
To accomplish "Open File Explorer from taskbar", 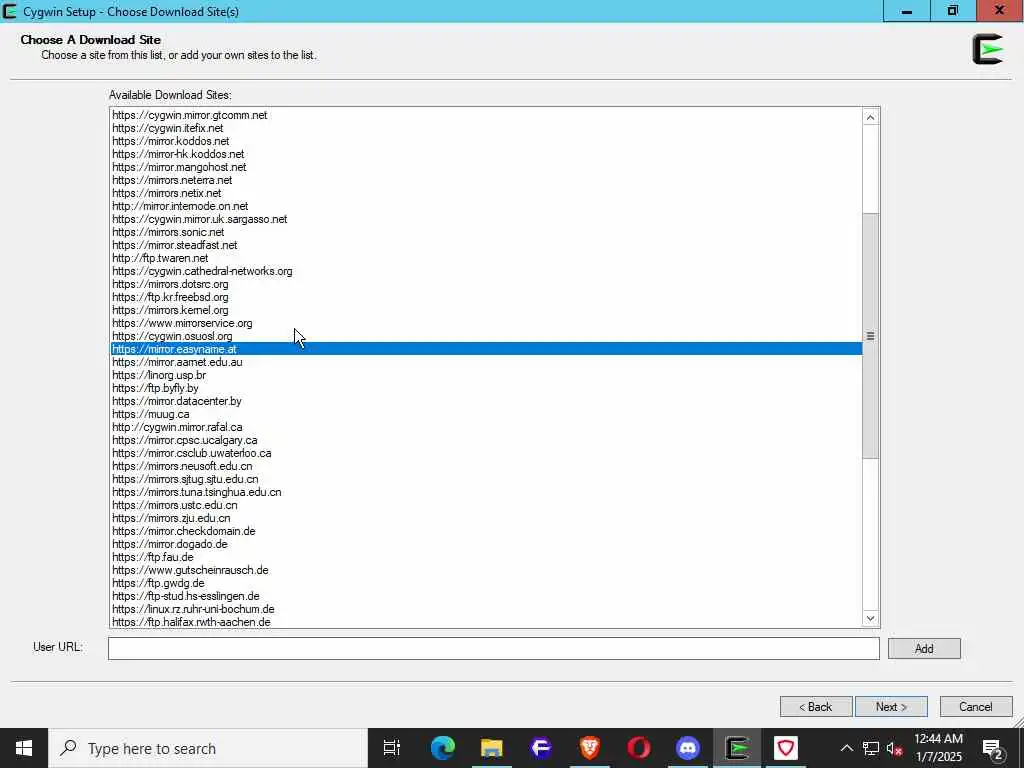I will 492,748.
